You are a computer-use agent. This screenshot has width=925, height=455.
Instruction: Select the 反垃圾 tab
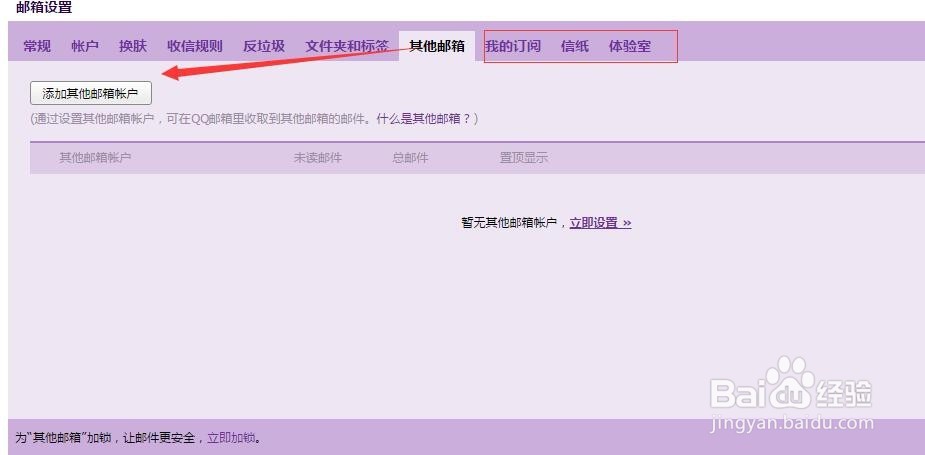[x=264, y=46]
